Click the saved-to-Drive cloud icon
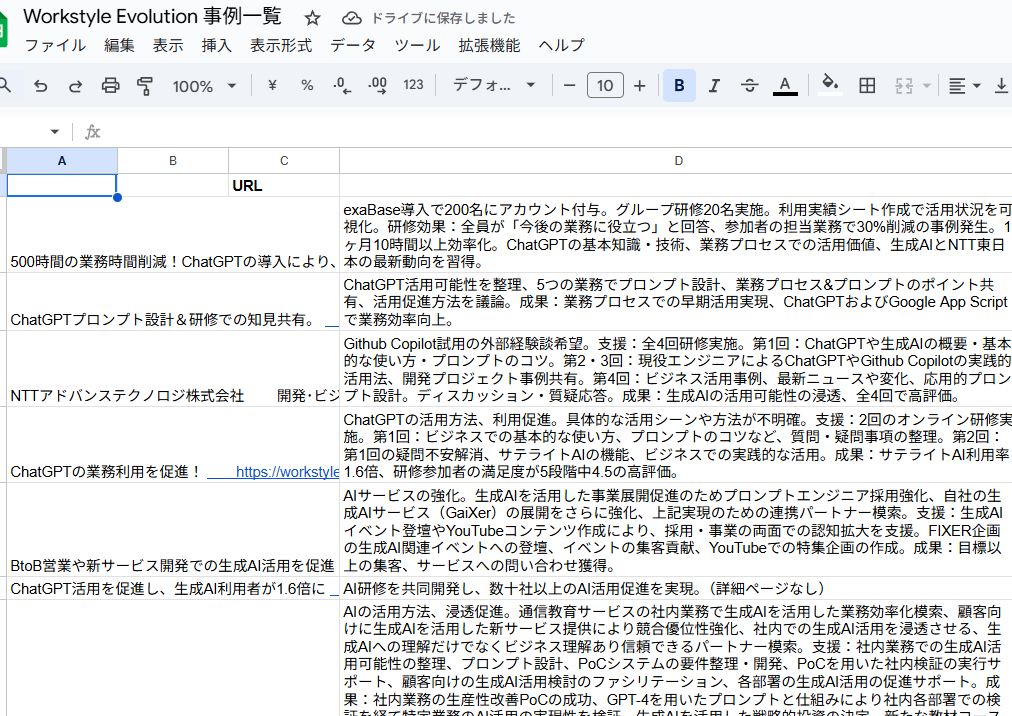Screen dimensions: 1012x716 pos(351,18)
